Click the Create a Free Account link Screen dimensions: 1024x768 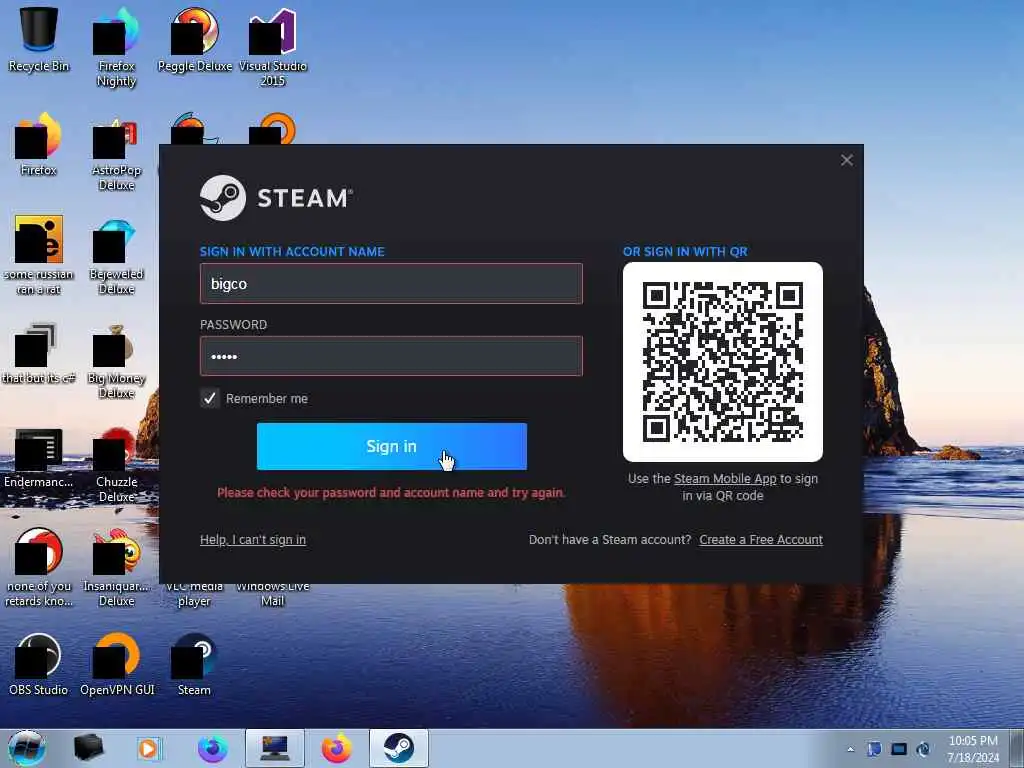pyautogui.click(x=761, y=539)
